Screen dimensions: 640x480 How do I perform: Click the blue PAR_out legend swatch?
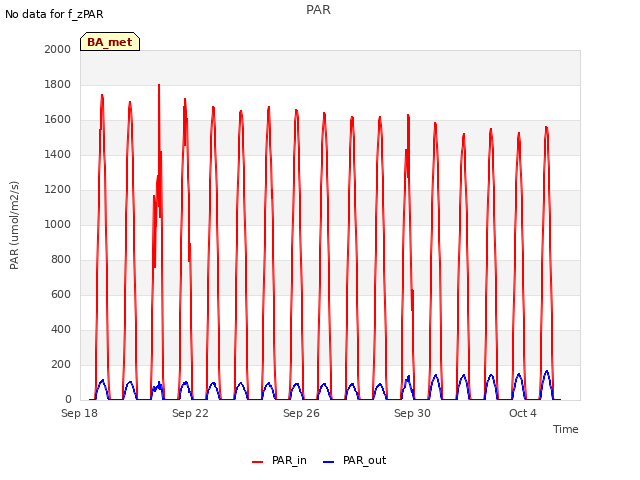point(329,462)
